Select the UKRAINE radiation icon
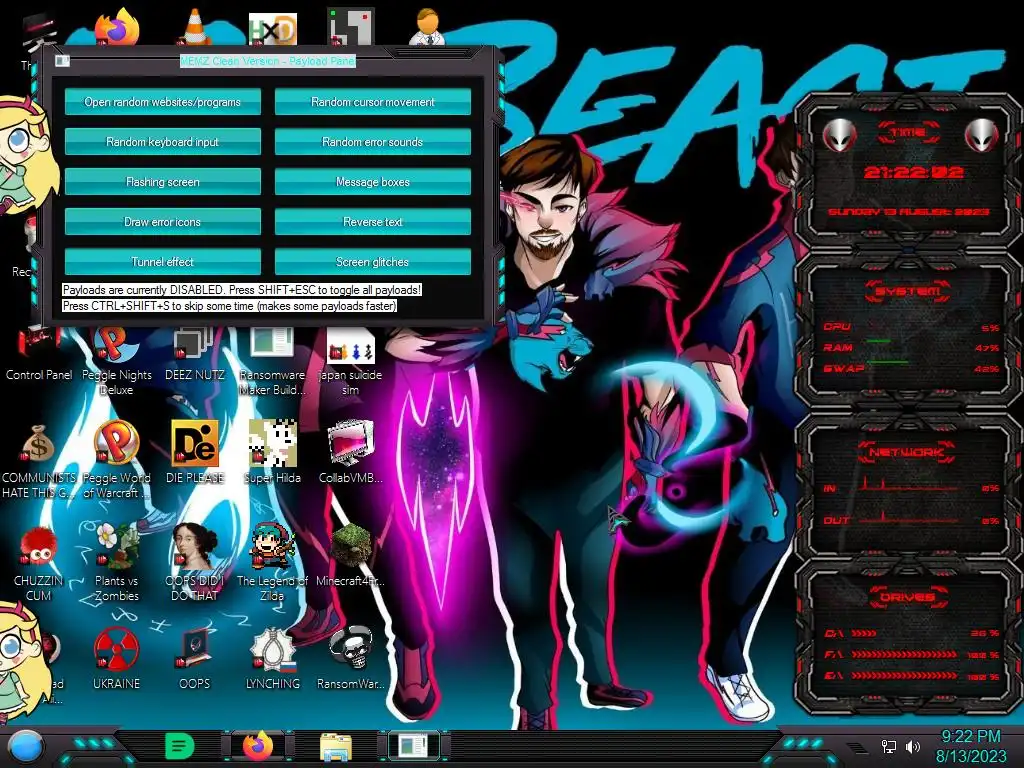 (116, 658)
